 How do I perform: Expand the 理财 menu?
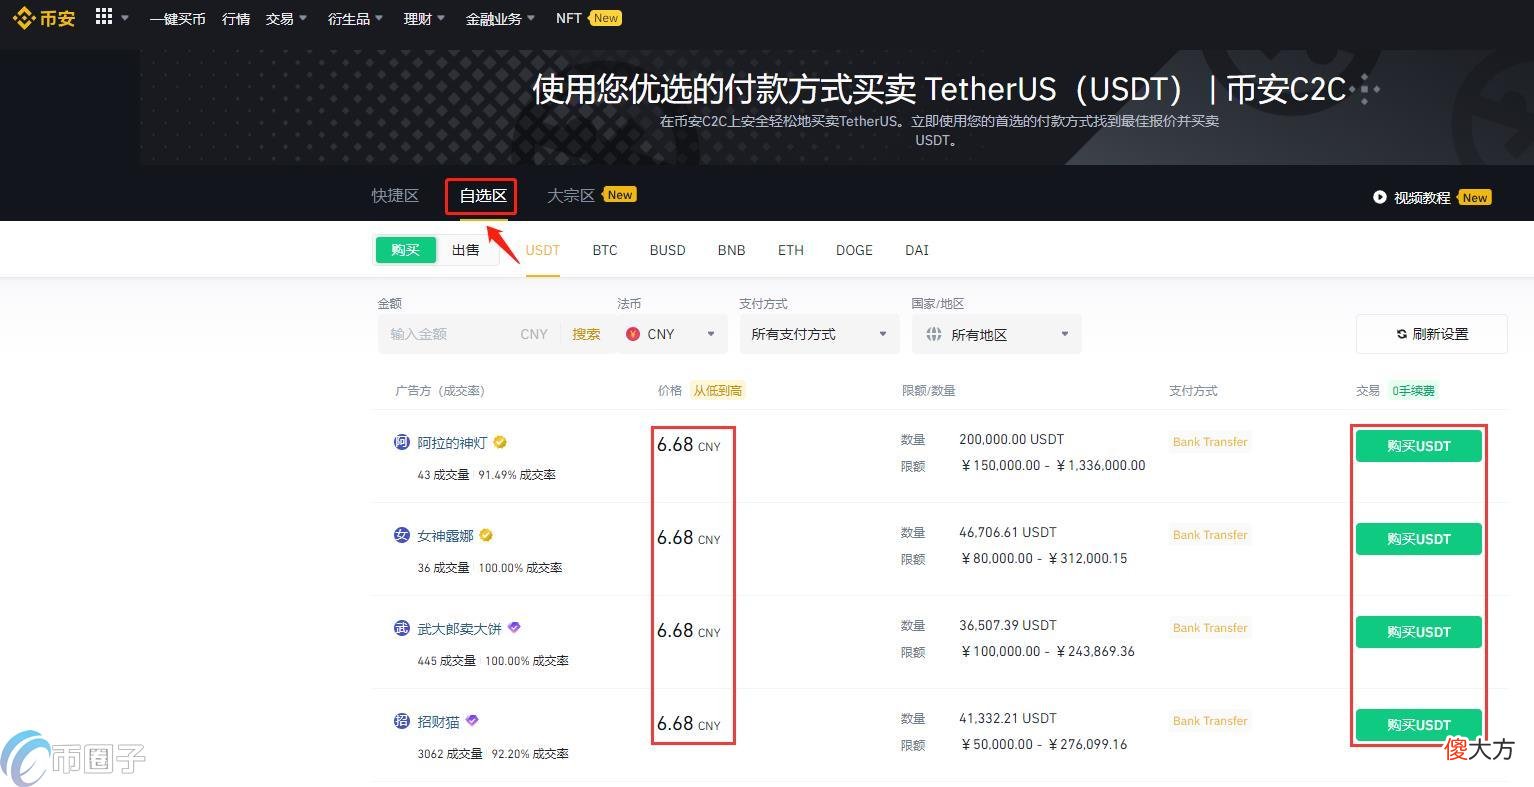(424, 18)
